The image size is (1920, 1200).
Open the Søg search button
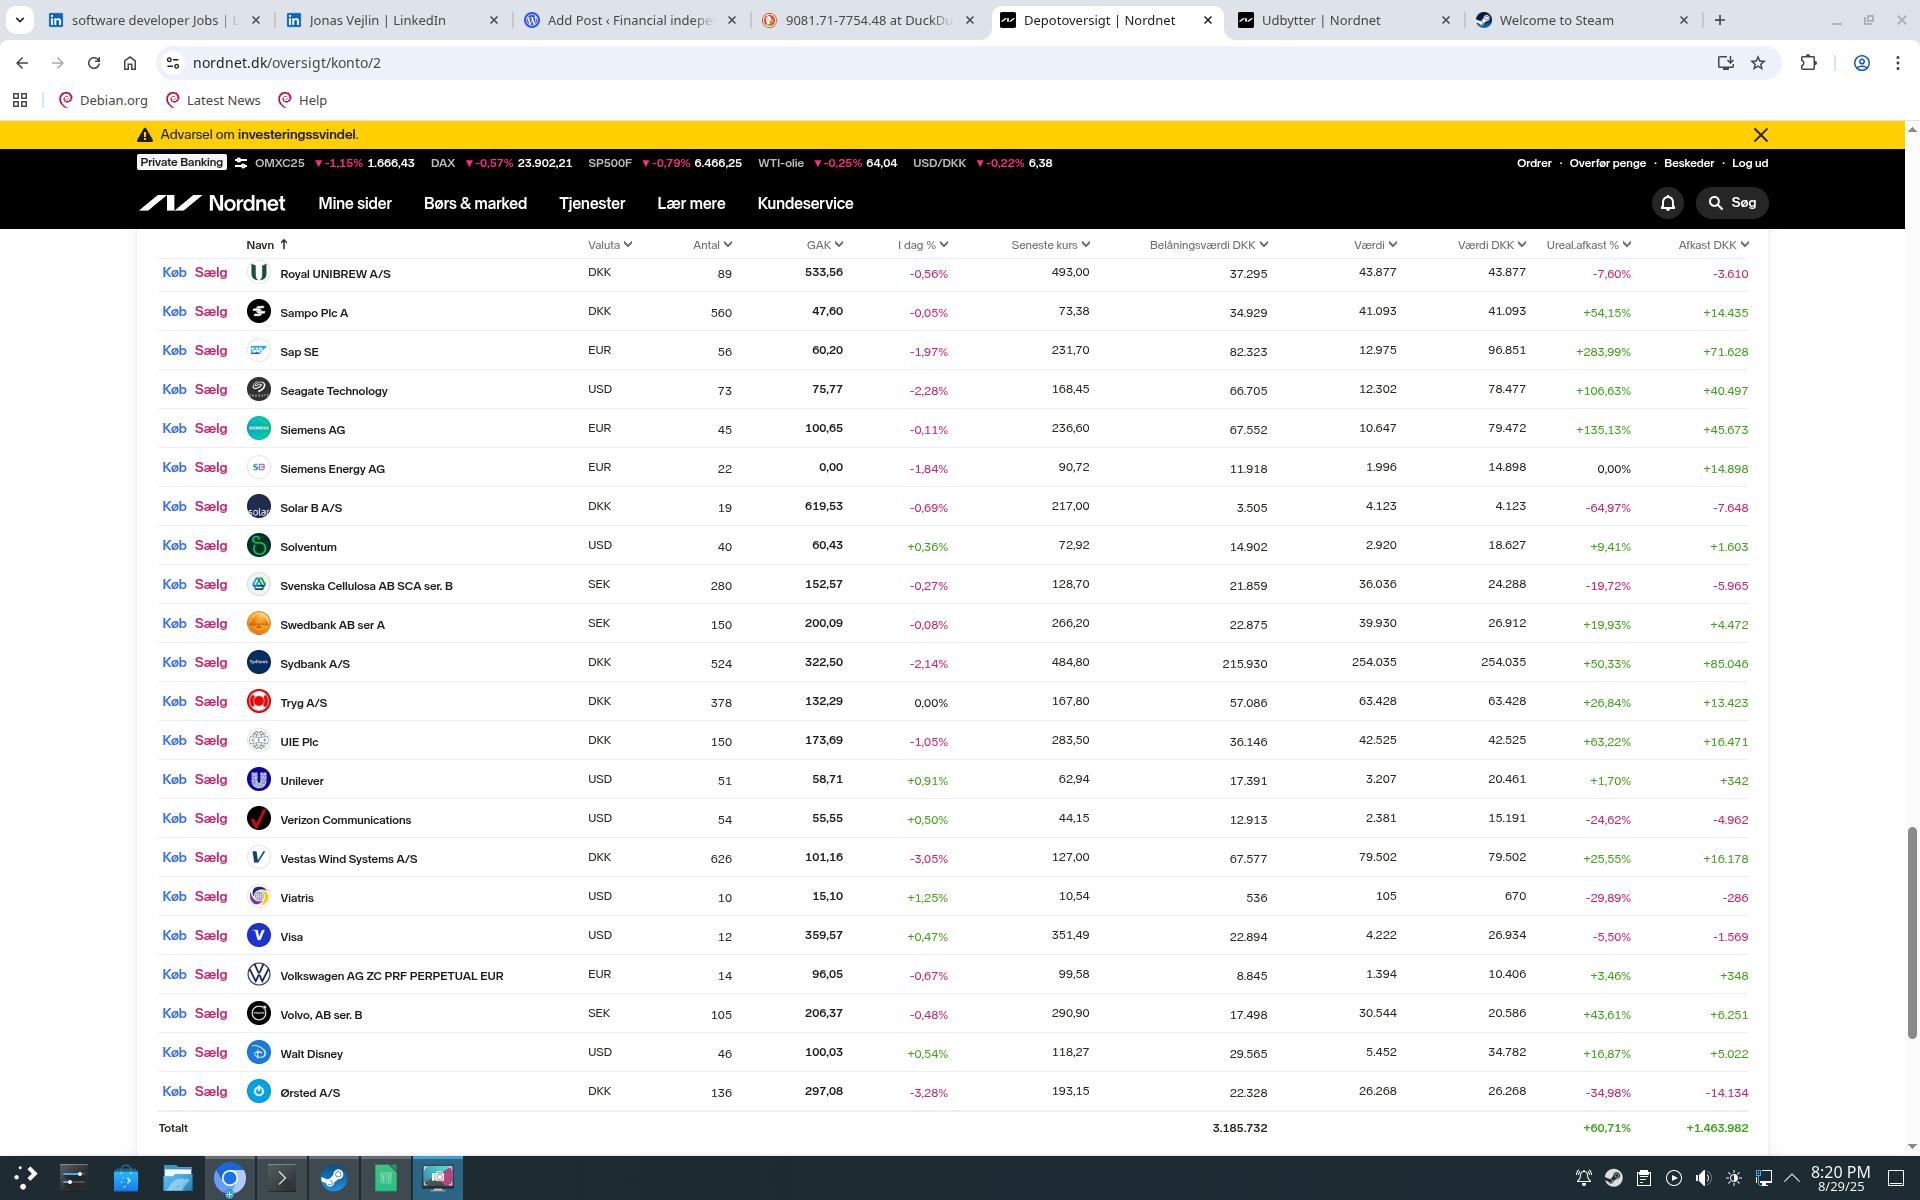click(x=1732, y=203)
